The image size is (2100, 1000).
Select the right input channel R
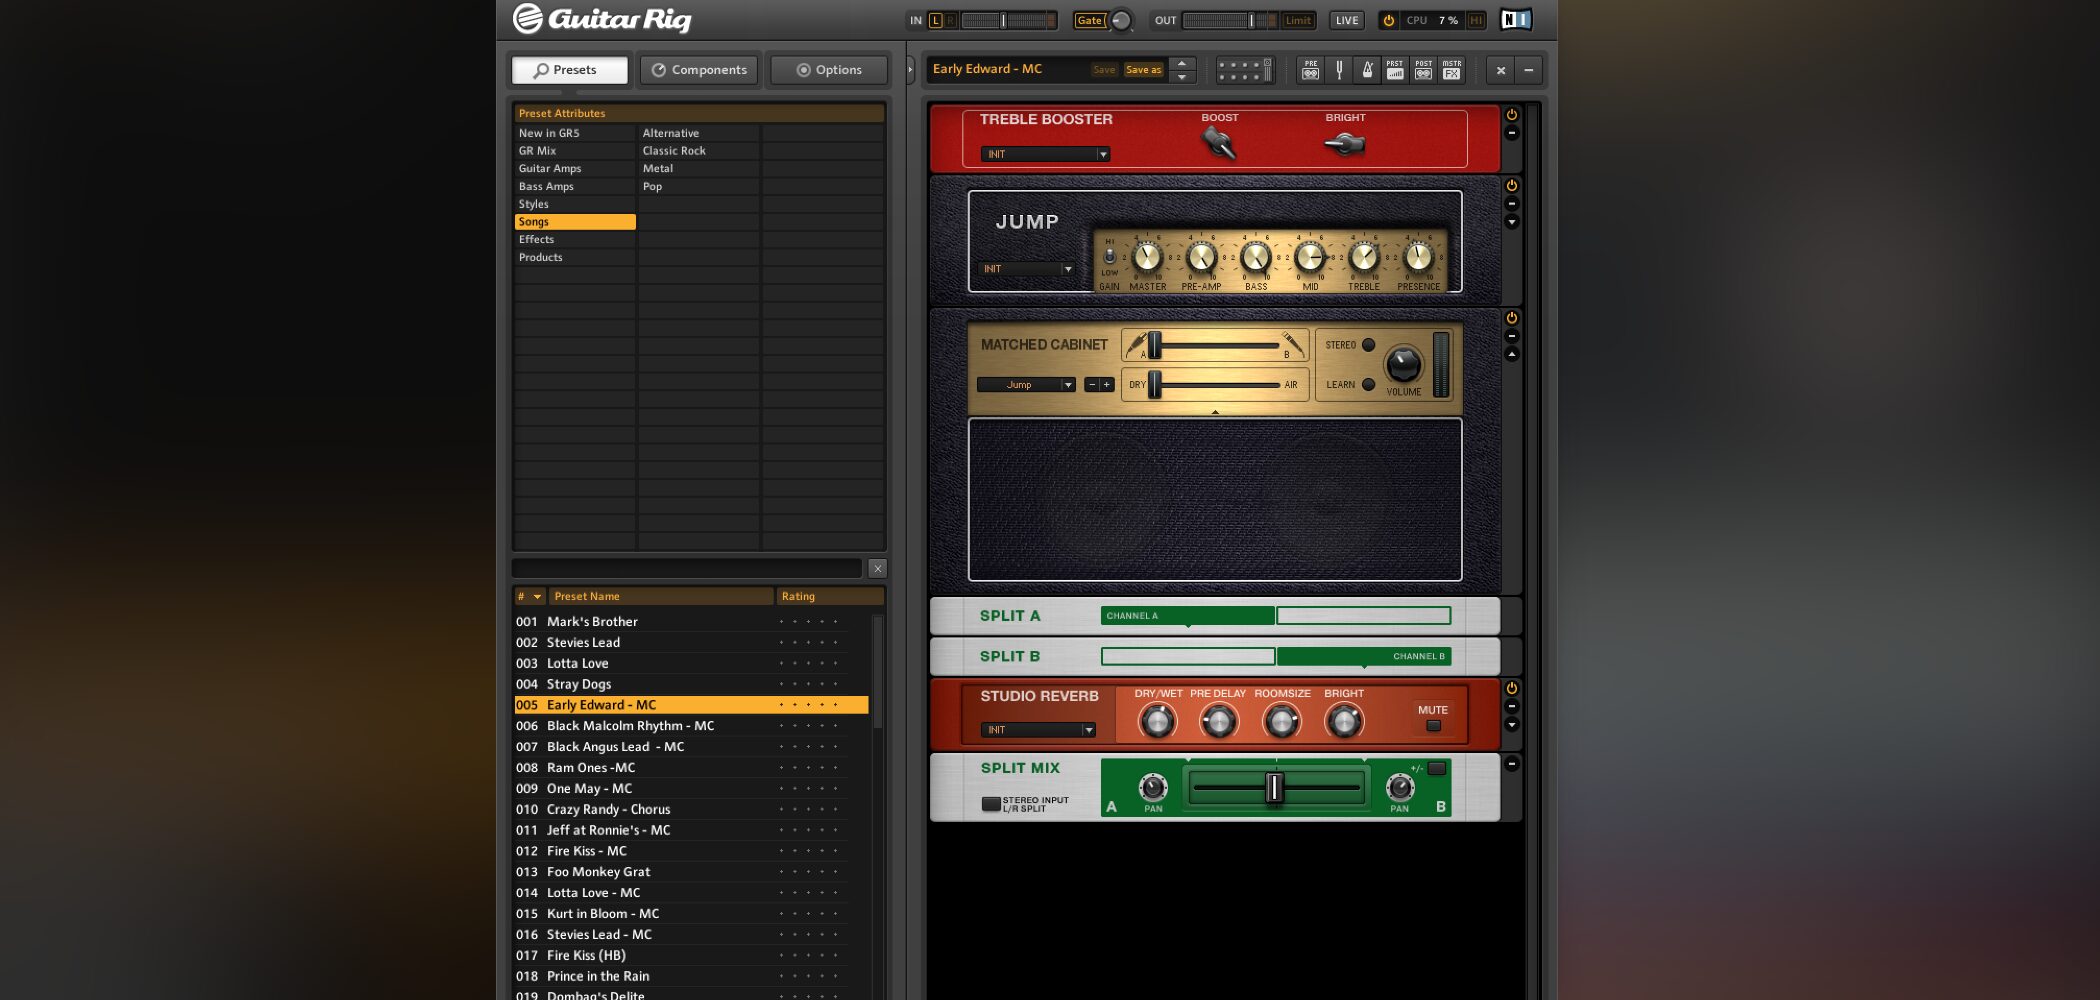click(951, 20)
